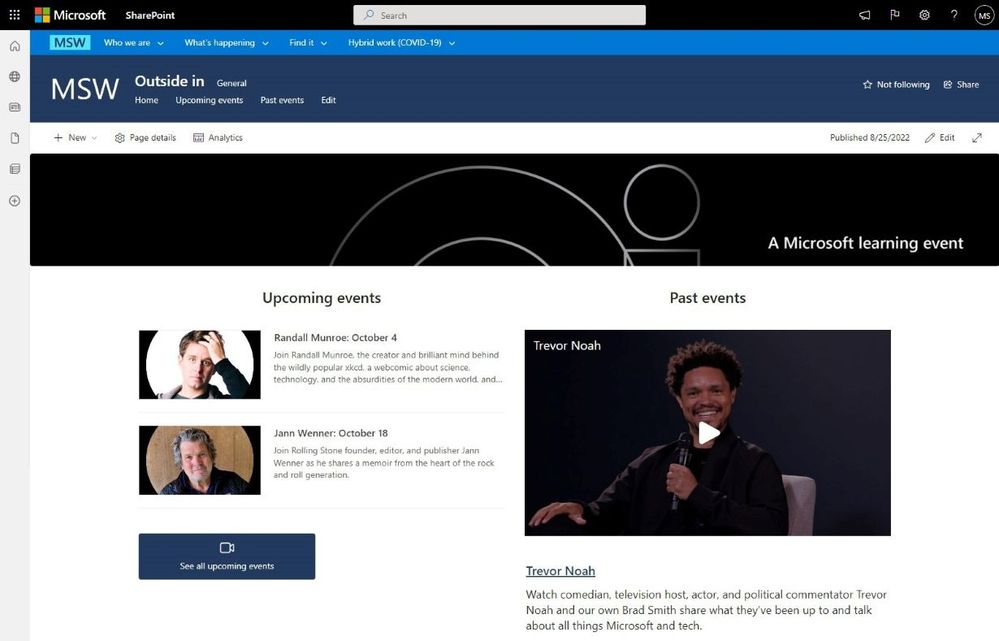The height and width of the screenshot is (641, 999).
Task: Play the Trevor Noah video
Action: tap(708, 433)
